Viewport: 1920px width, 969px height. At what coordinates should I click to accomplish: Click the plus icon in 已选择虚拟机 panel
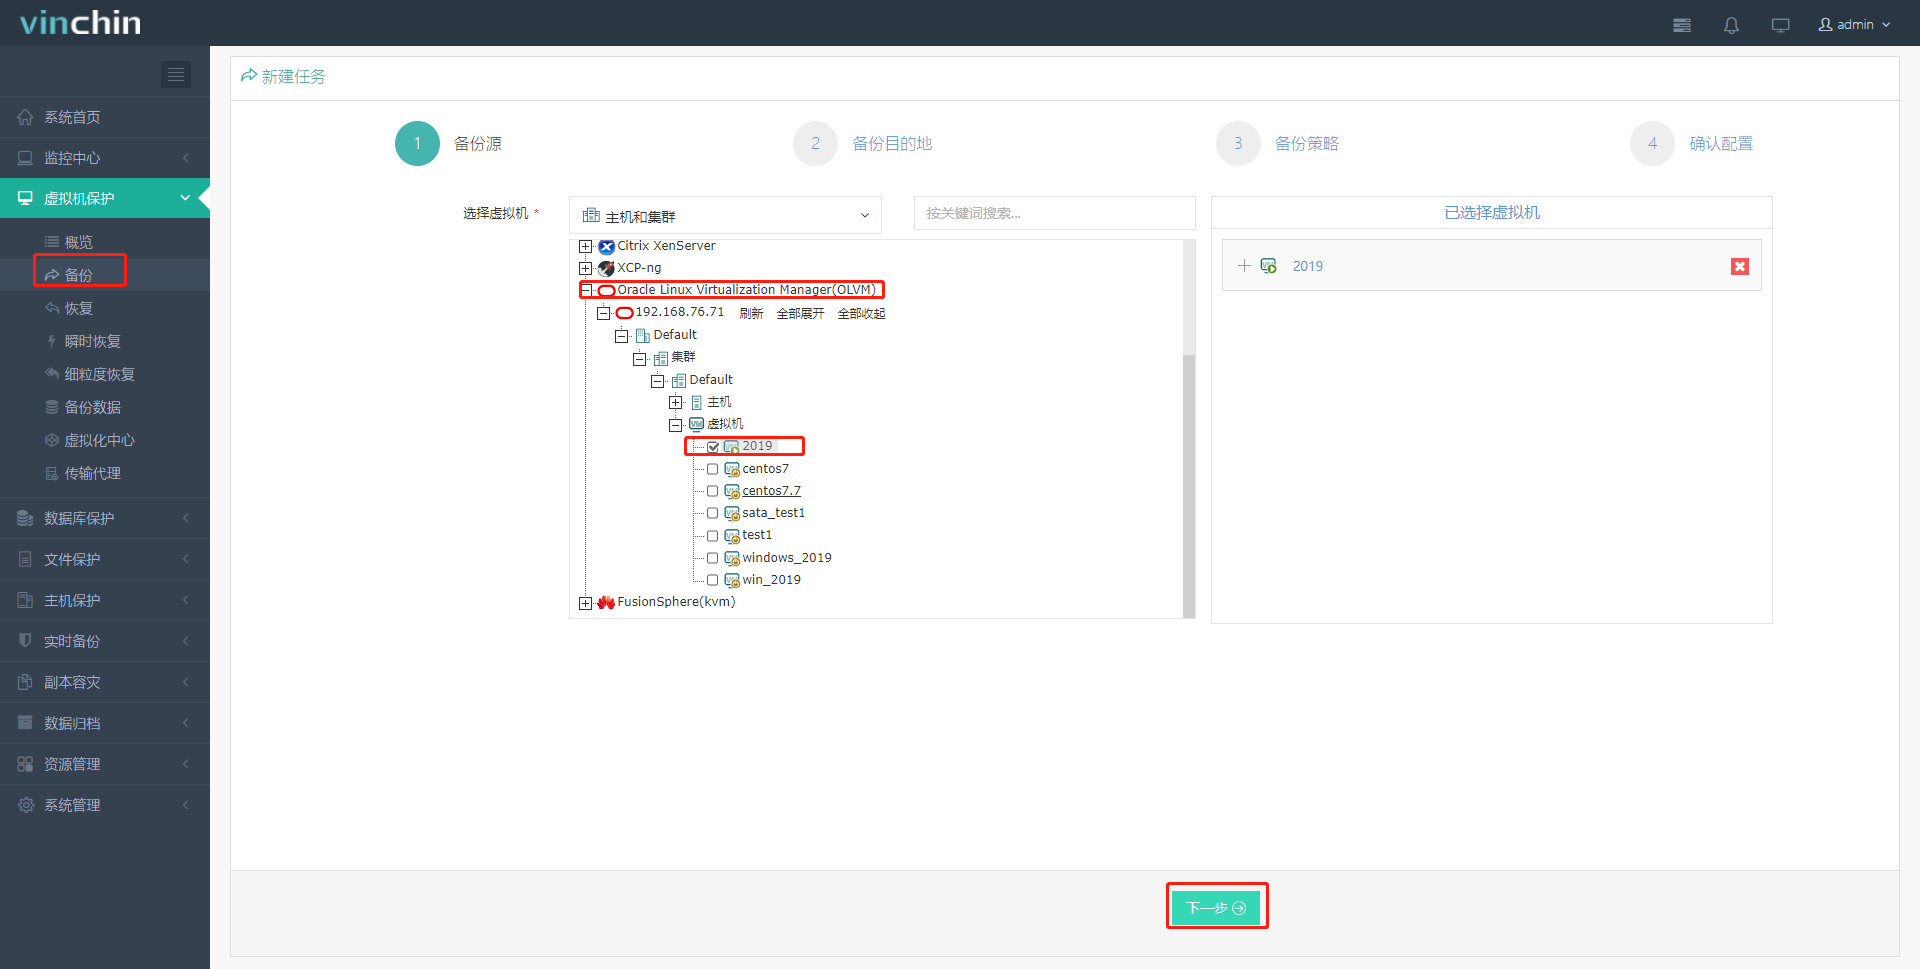[1244, 265]
